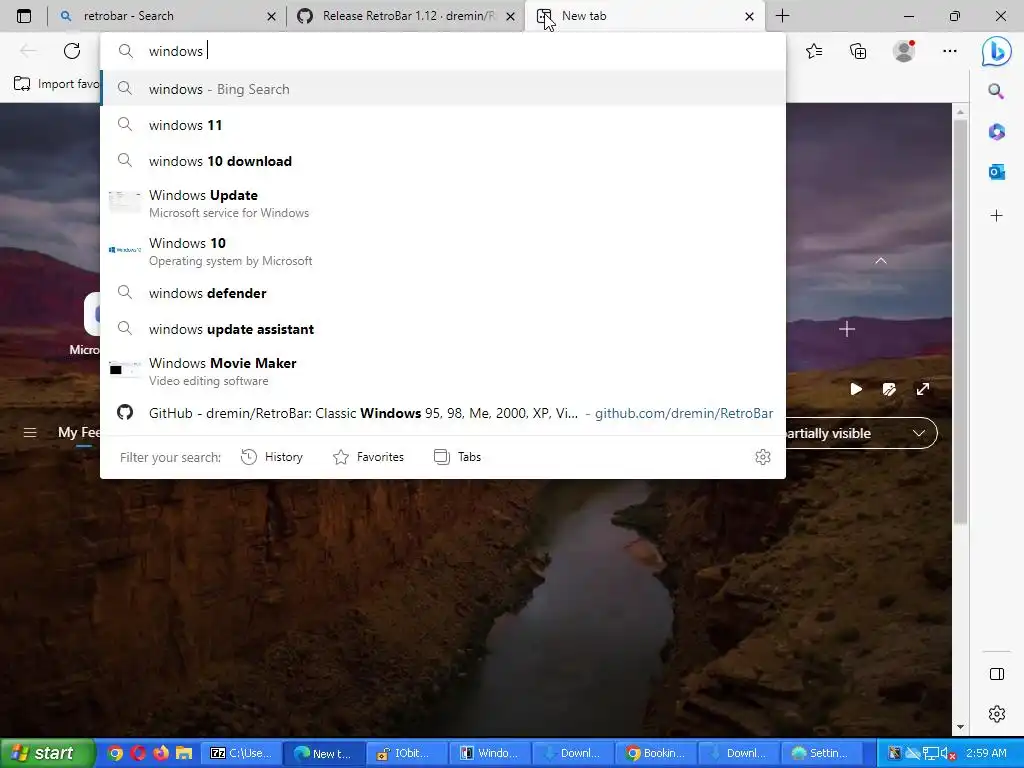The width and height of the screenshot is (1024, 768).
Task: Filter search by Tabs
Action: 457,457
